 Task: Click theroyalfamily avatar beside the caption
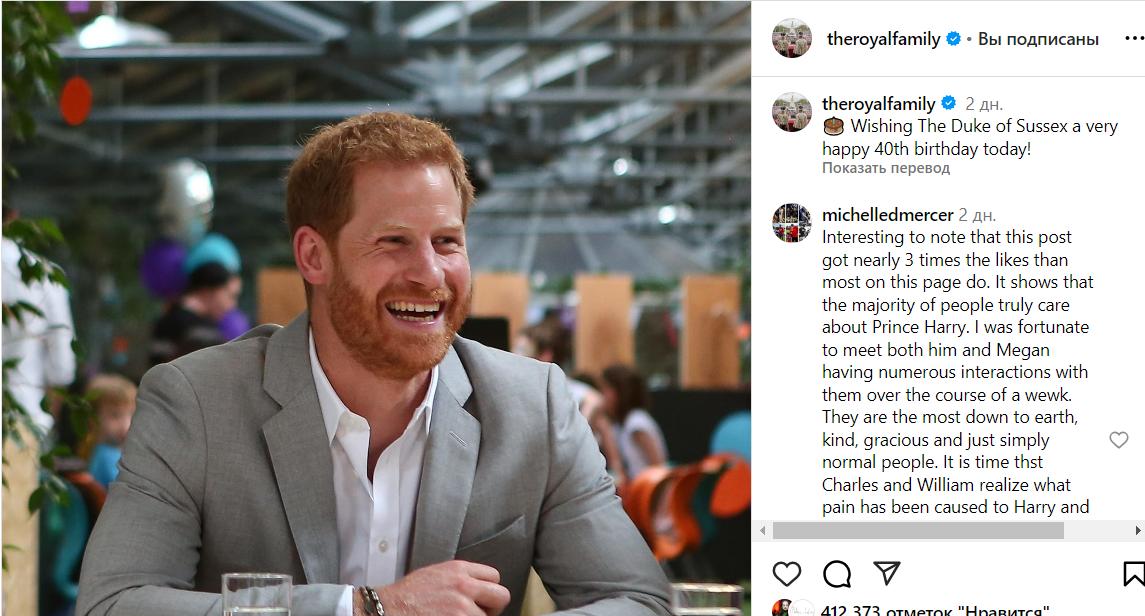click(792, 112)
